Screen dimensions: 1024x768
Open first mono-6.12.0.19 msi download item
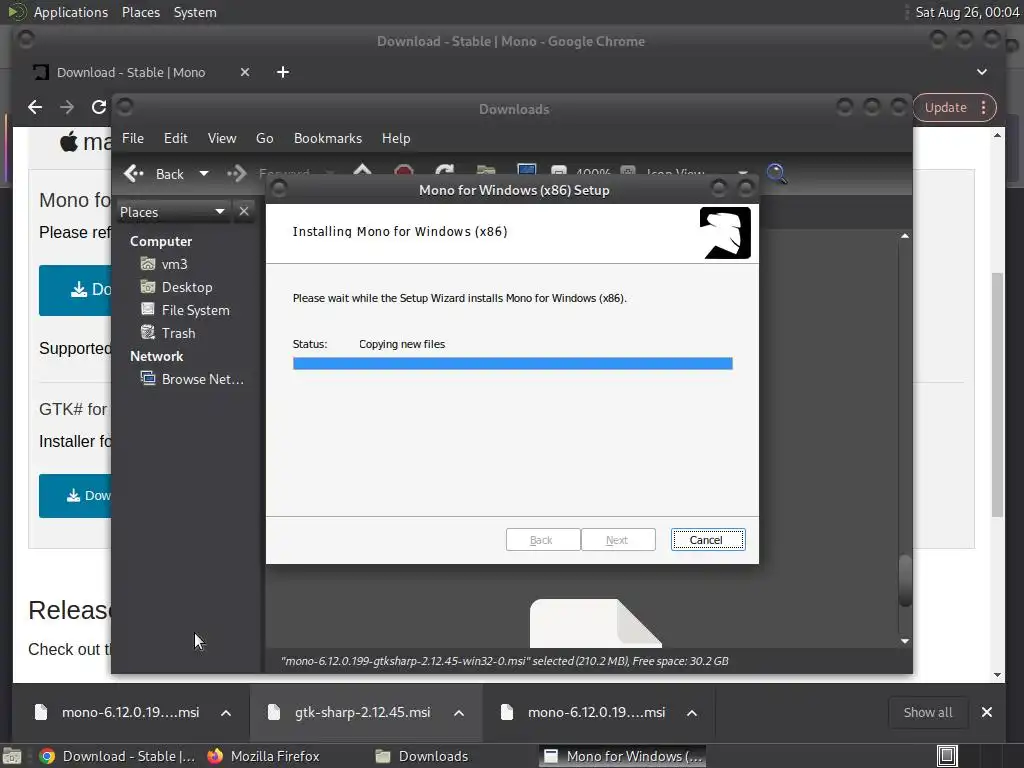coord(118,712)
